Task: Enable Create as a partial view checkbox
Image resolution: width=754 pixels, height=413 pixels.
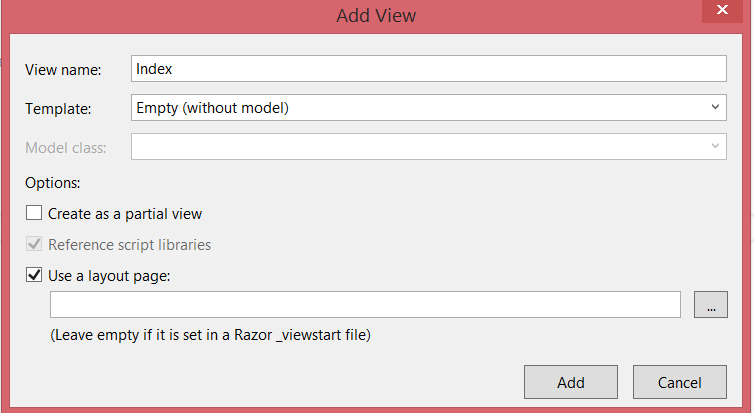Action: coord(34,213)
